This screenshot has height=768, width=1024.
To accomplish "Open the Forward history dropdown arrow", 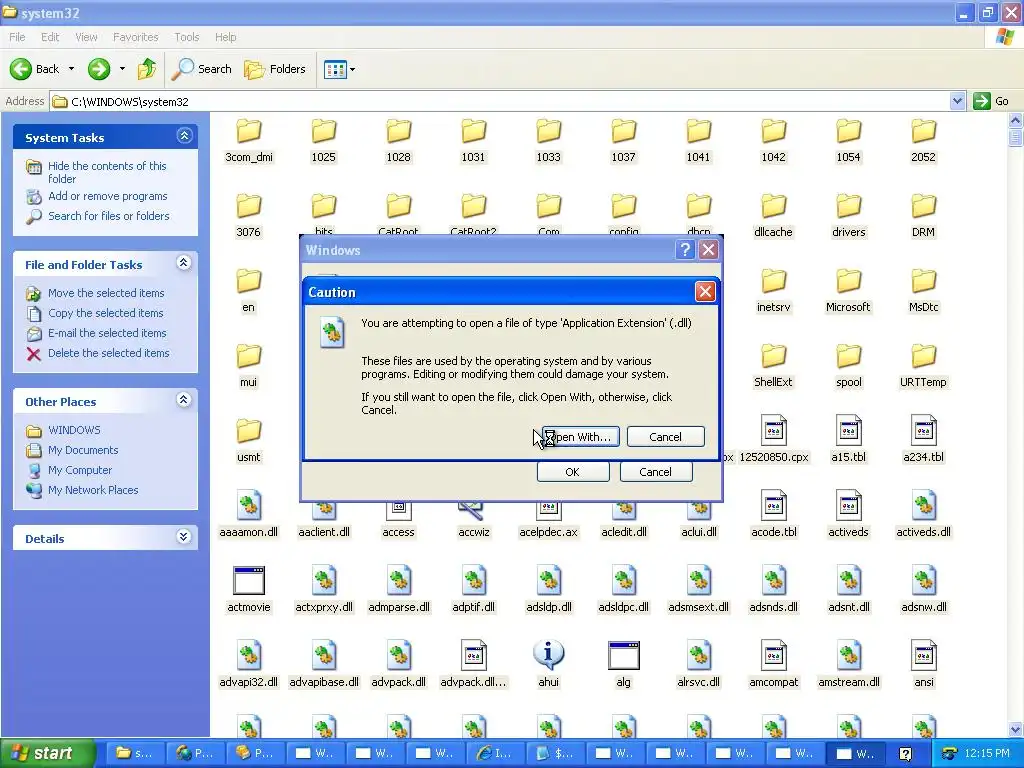I will click(122, 69).
